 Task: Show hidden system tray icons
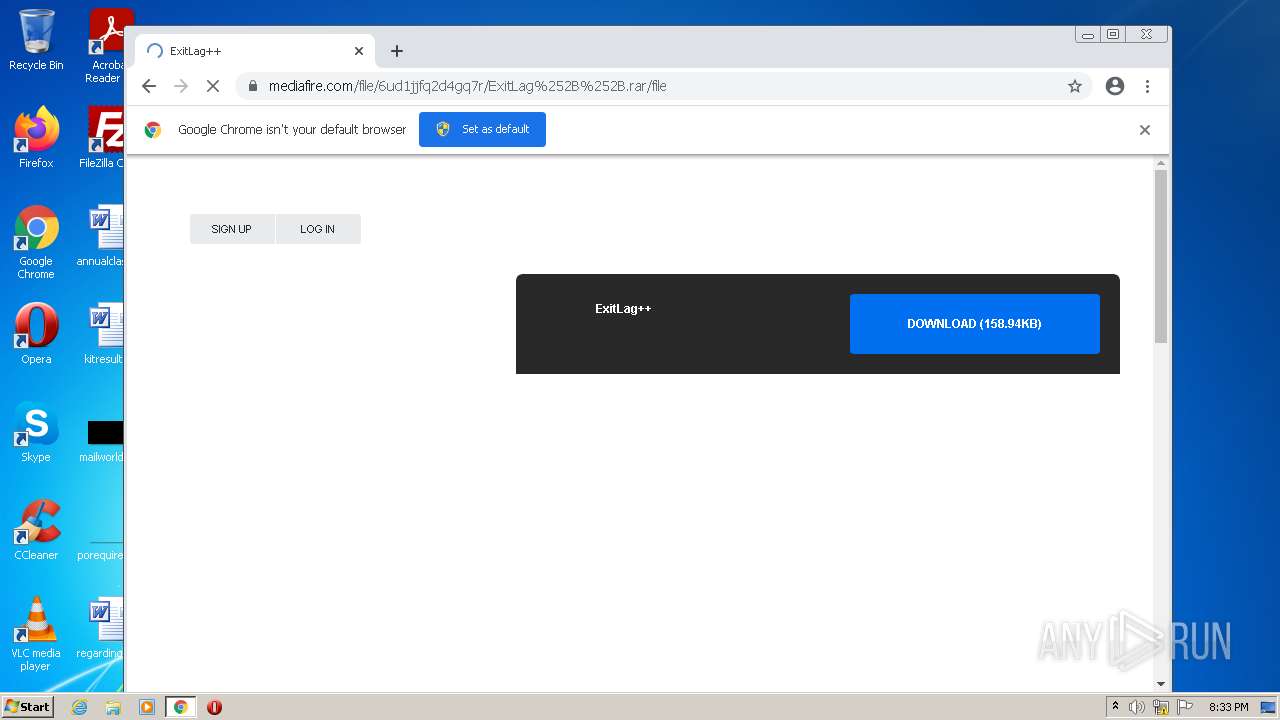click(1116, 707)
